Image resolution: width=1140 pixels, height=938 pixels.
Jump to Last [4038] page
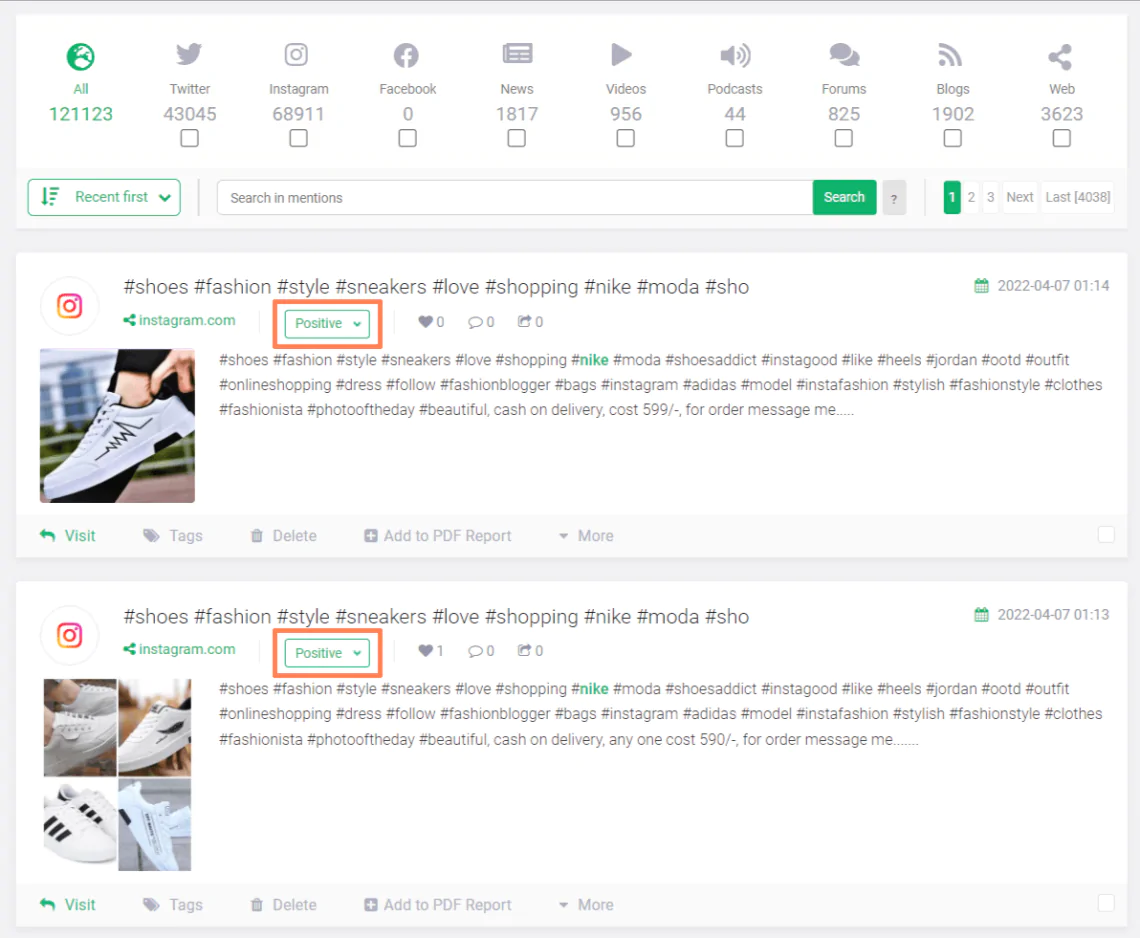pos(1077,197)
